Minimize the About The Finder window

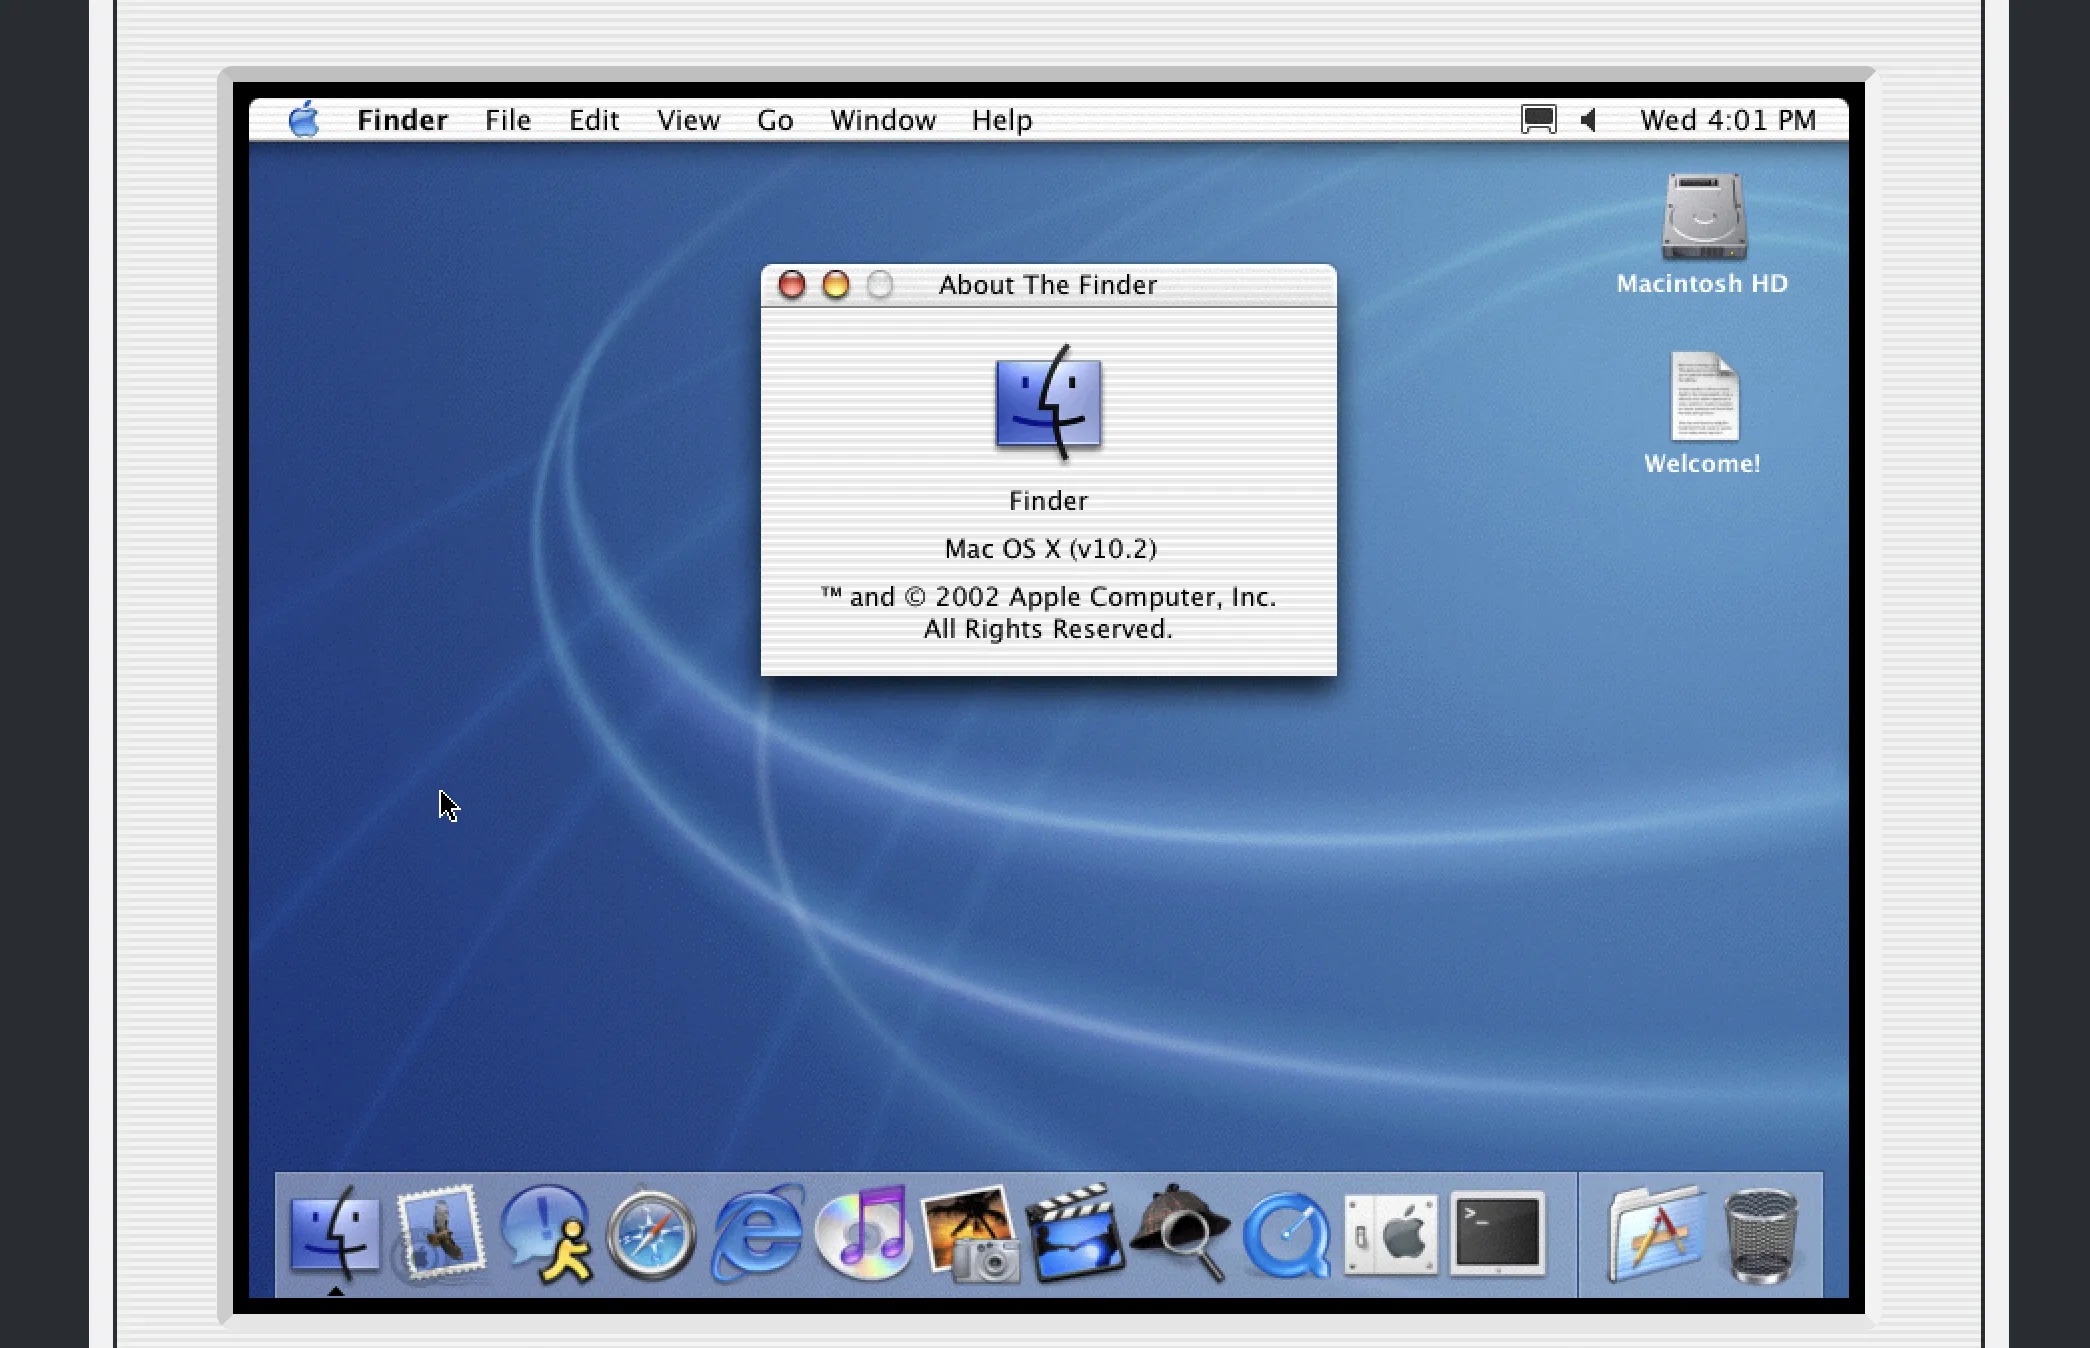coord(835,285)
